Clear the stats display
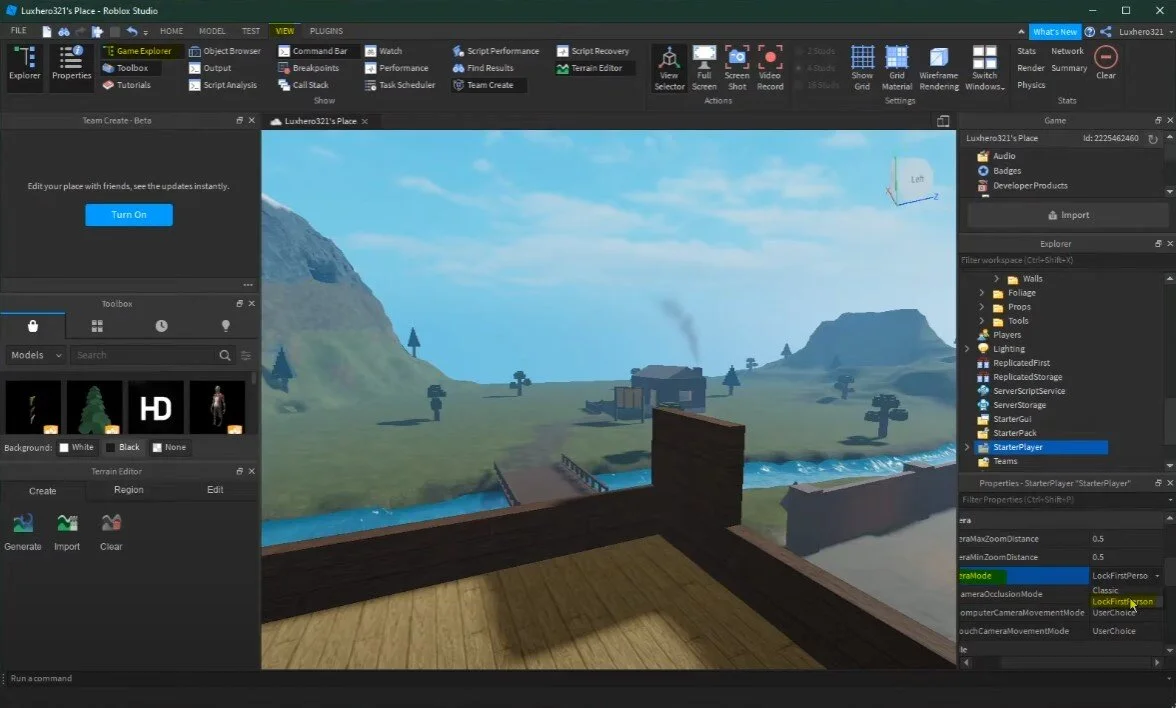Screen dimensions: 1176x708 (x=1106, y=63)
